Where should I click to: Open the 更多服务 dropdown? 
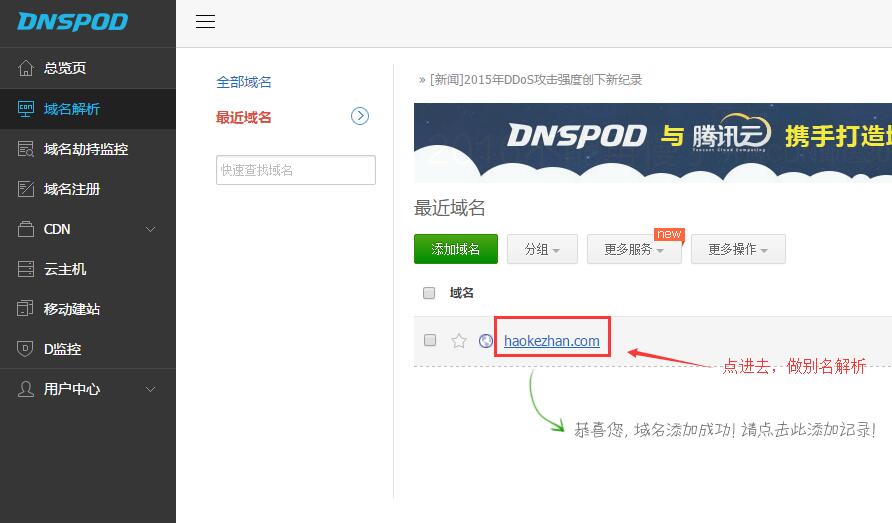pos(634,249)
